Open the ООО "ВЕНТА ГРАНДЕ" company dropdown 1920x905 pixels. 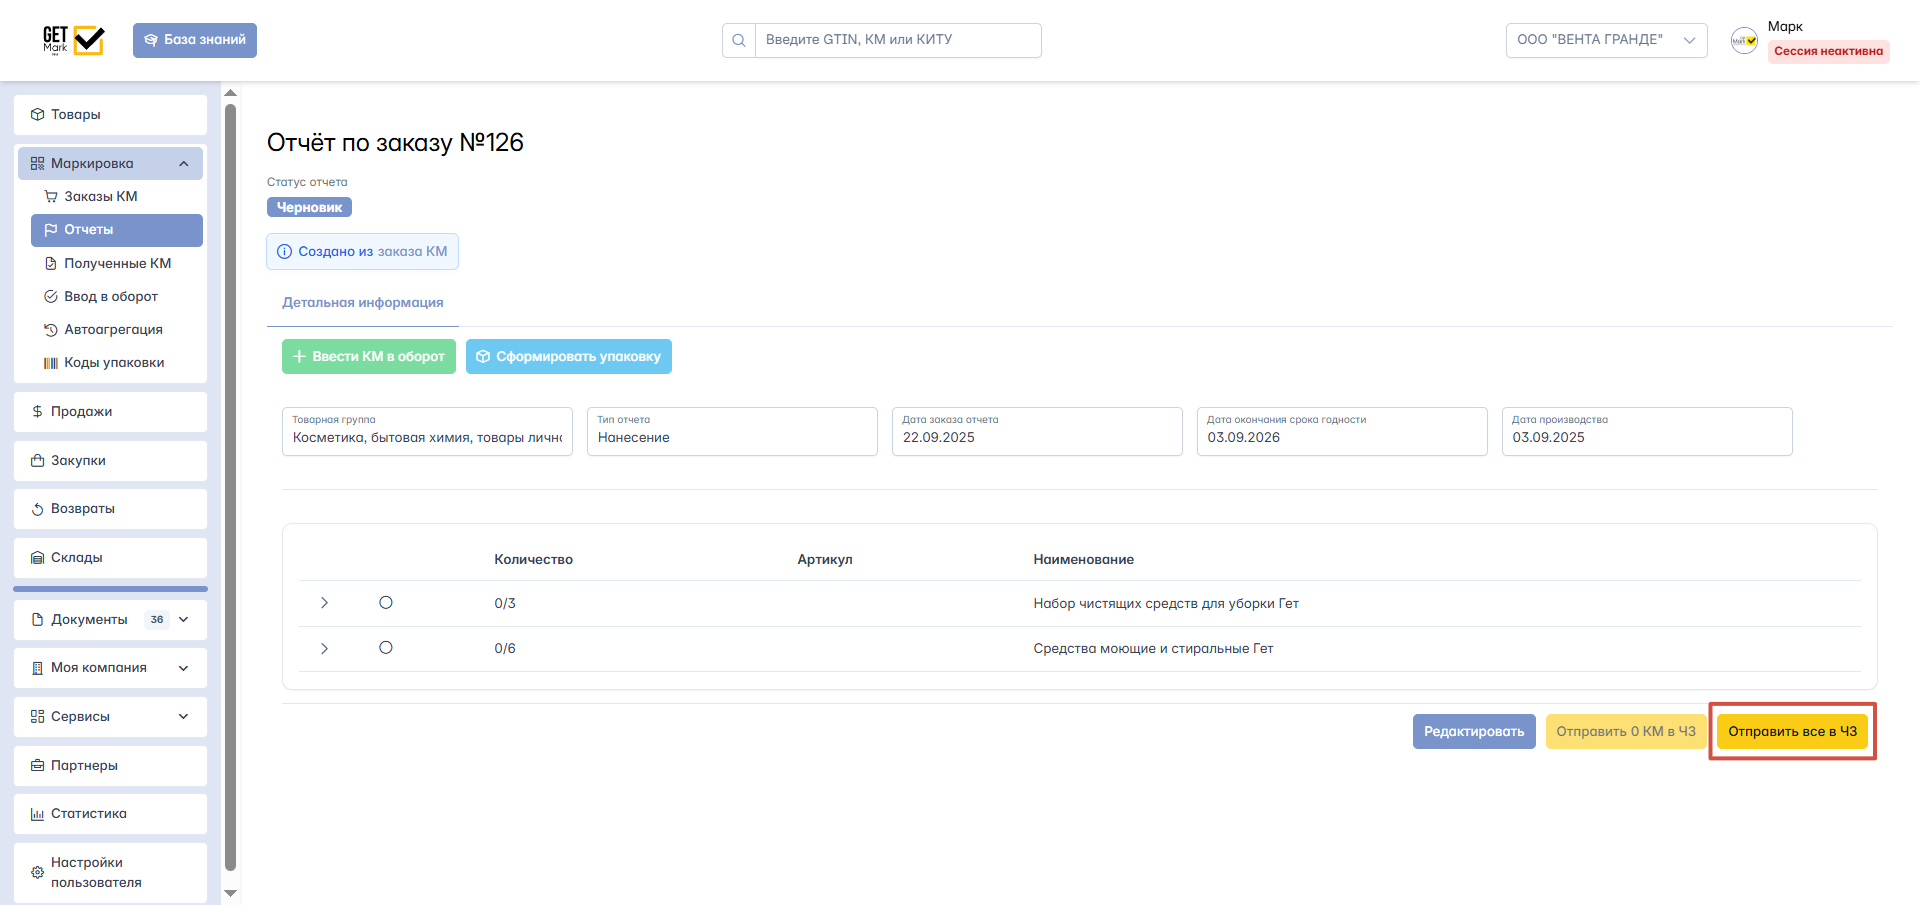(x=1606, y=40)
